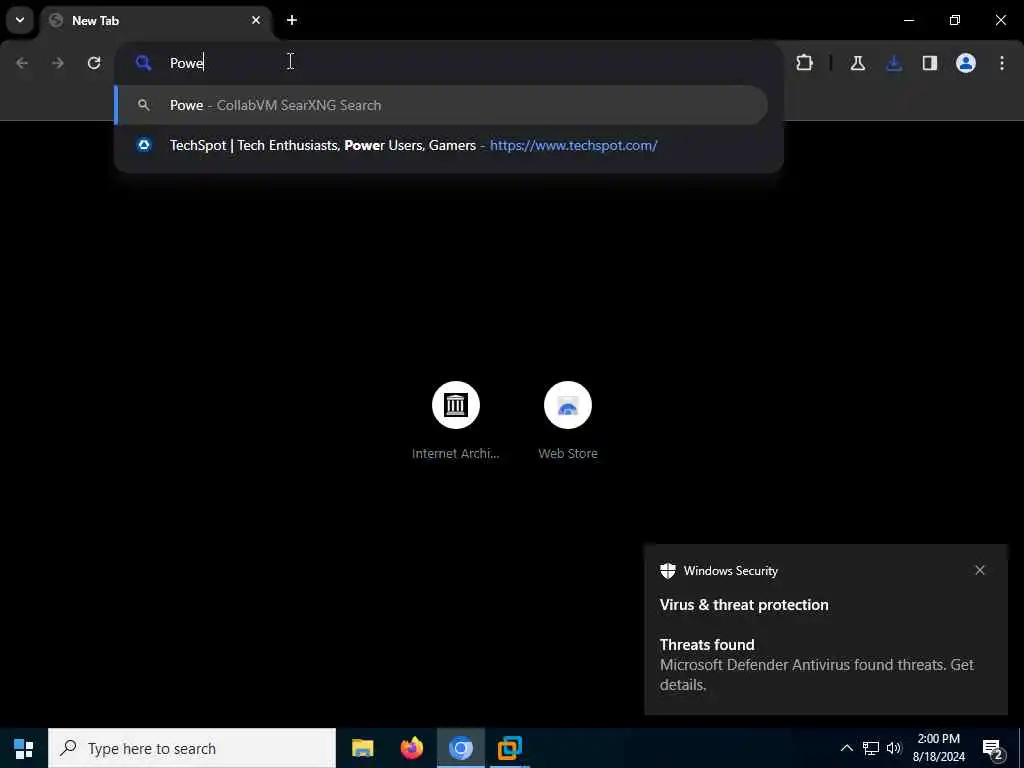Reload the current page
The width and height of the screenshot is (1024, 768).
tap(94, 63)
